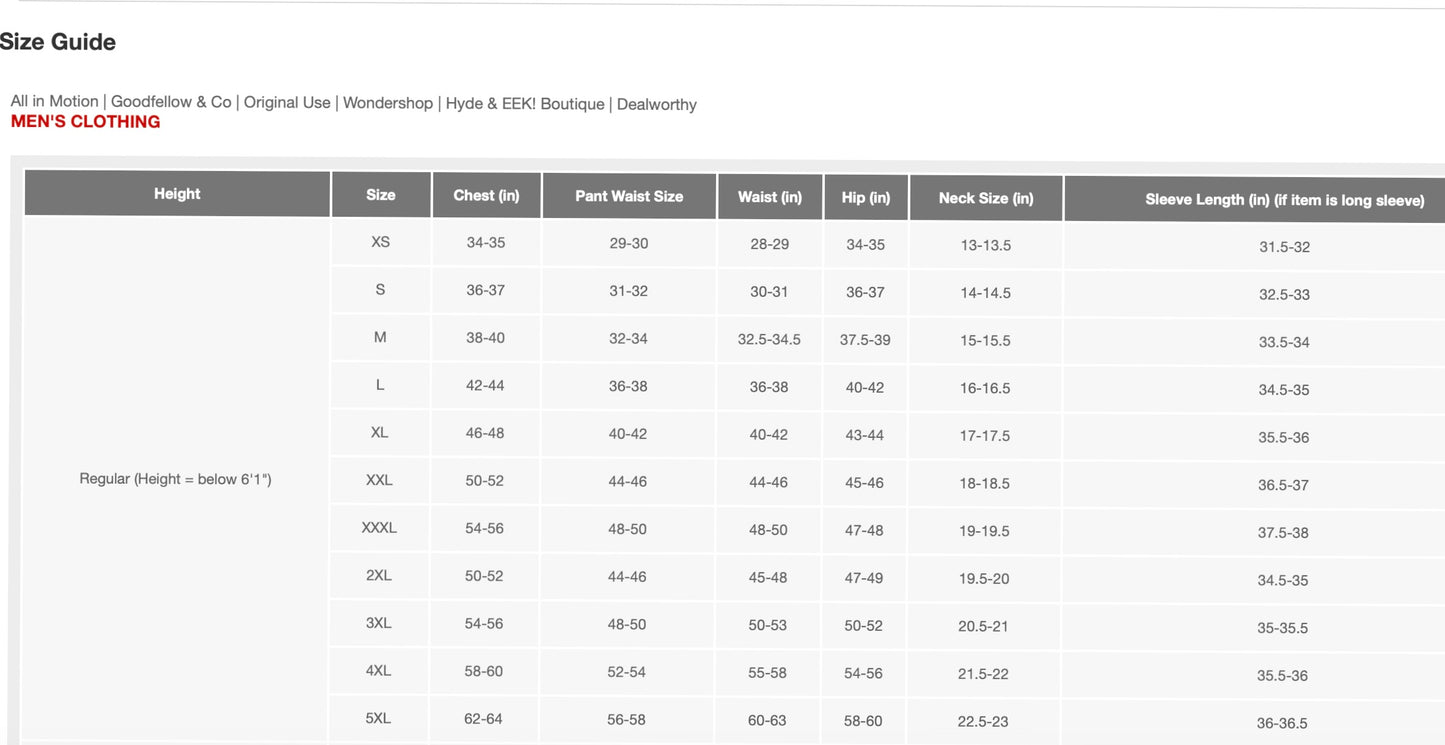Click the Pant Waist Size column header
Screen dimensions: 1445x745
click(x=629, y=196)
